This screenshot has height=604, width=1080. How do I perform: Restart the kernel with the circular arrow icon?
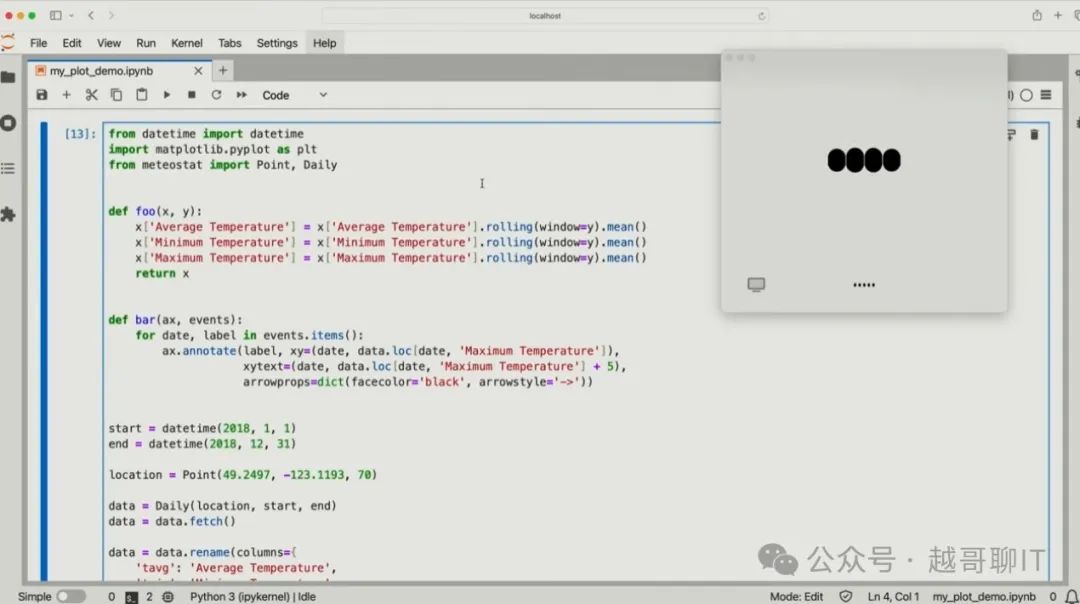pyautogui.click(x=216, y=95)
